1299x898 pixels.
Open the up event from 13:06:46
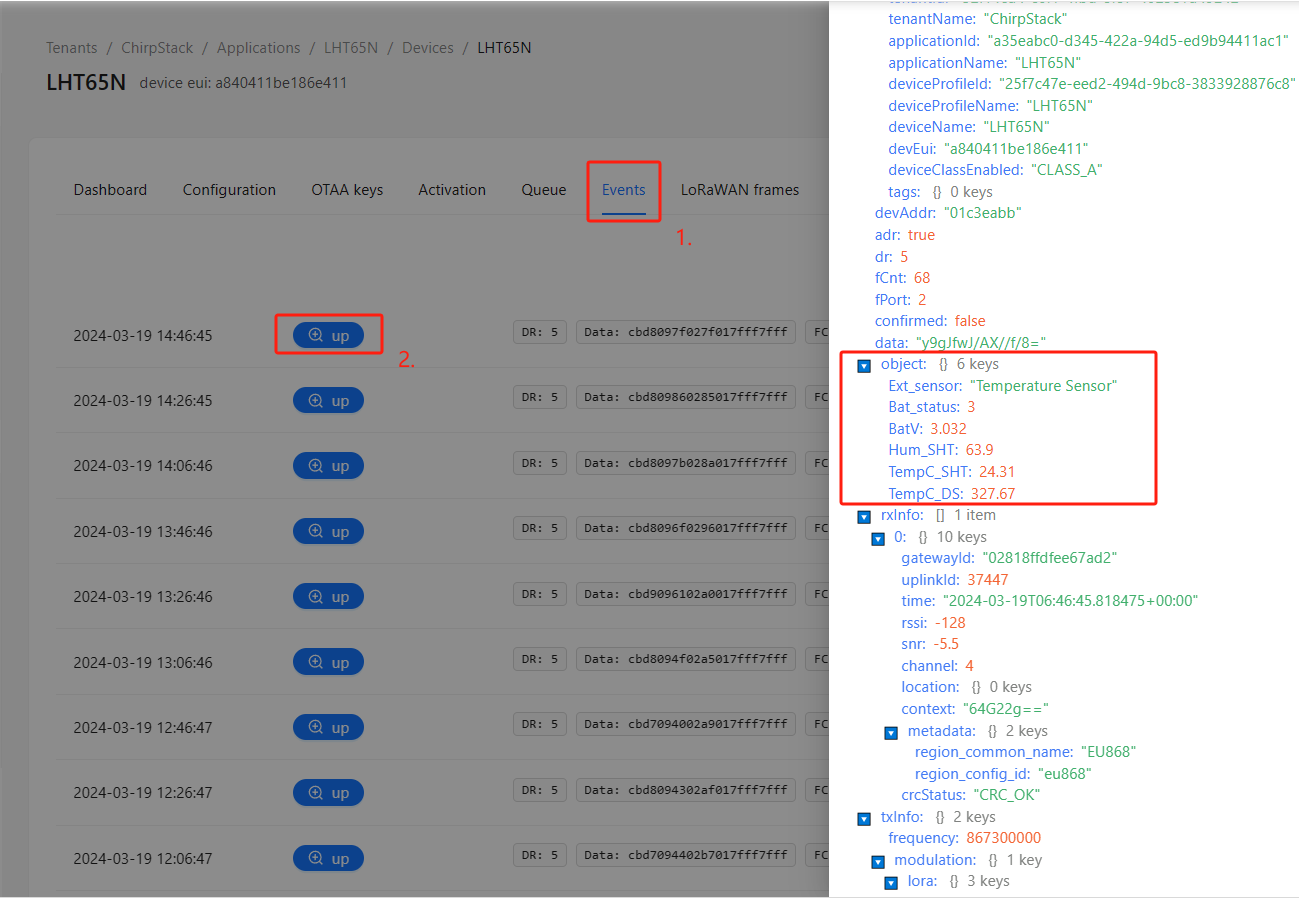pyautogui.click(x=328, y=662)
